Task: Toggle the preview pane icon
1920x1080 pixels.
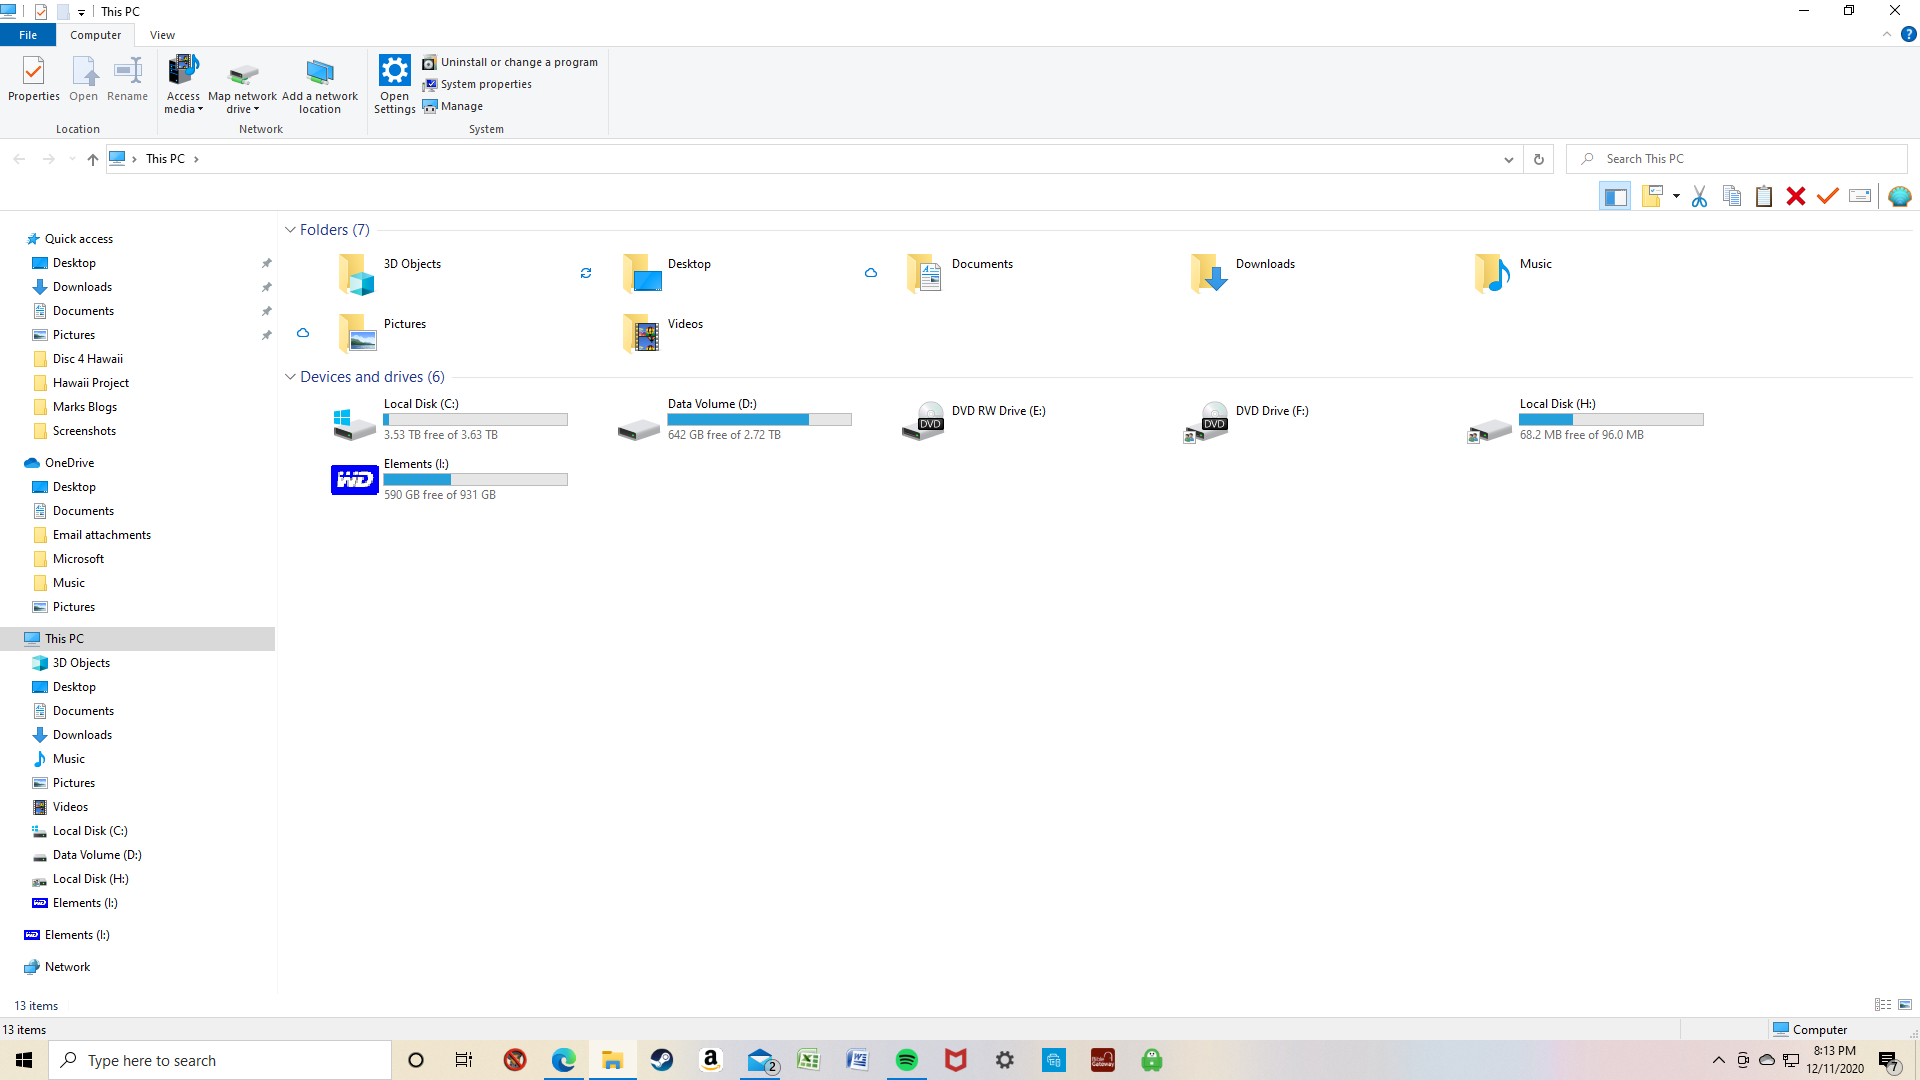Action: [1615, 196]
